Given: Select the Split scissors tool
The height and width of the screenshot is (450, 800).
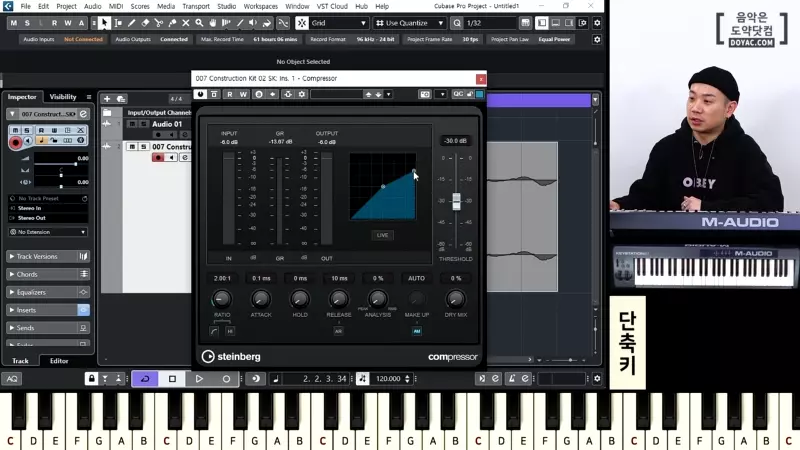Looking at the screenshot, I should pos(159,23).
